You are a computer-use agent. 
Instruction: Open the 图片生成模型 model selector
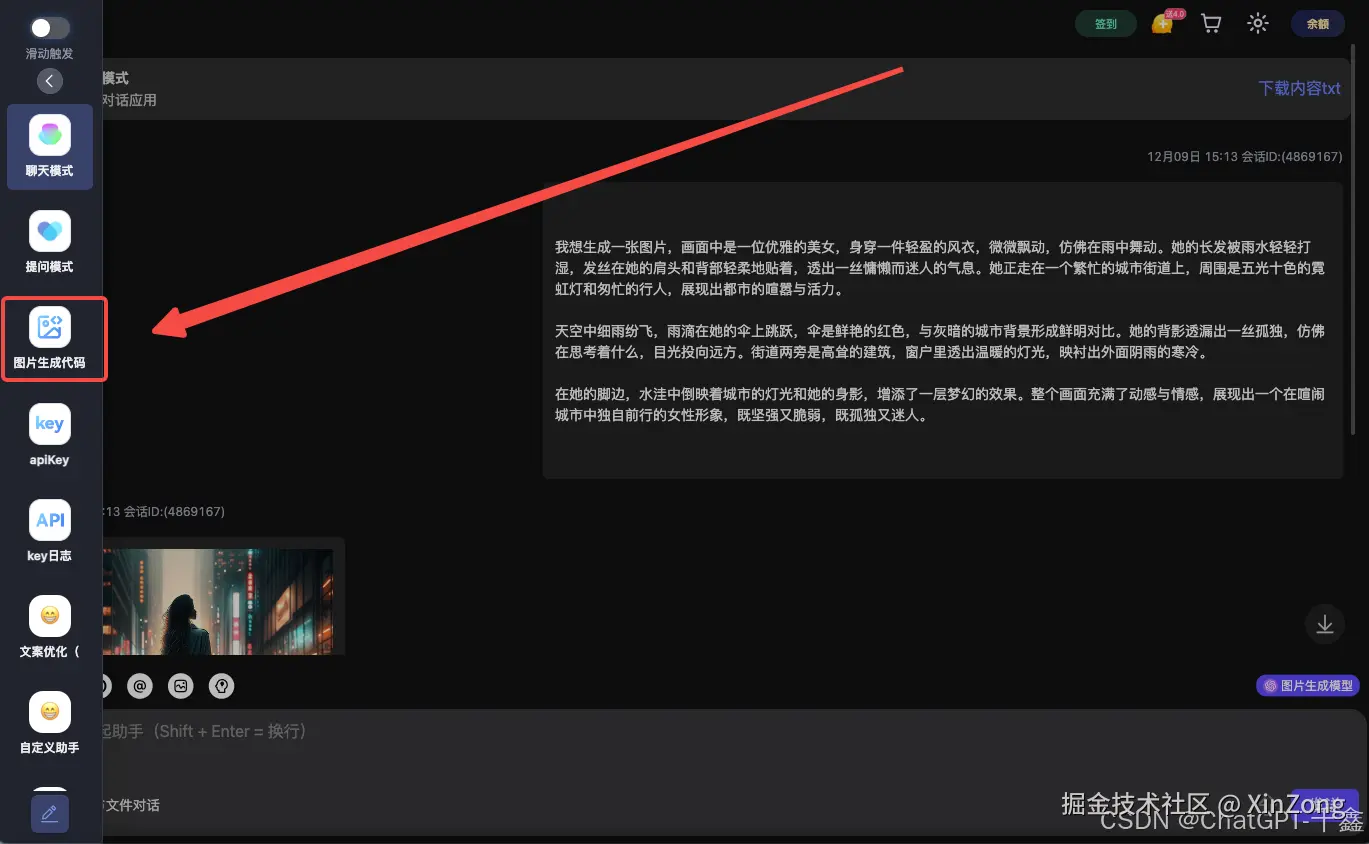click(x=1307, y=685)
